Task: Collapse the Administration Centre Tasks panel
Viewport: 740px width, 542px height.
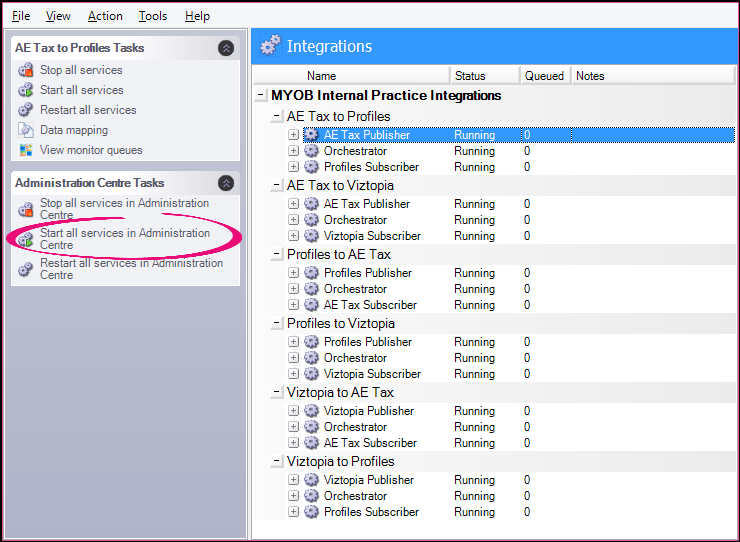Action: tap(226, 183)
